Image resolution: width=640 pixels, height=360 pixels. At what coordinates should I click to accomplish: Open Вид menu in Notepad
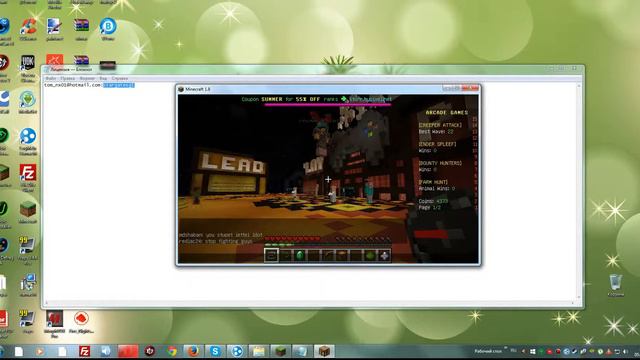click(103, 78)
